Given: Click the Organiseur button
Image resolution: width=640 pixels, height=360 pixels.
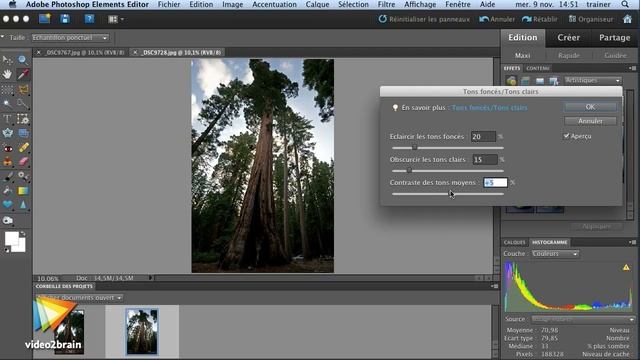Looking at the screenshot, I should coord(591,19).
